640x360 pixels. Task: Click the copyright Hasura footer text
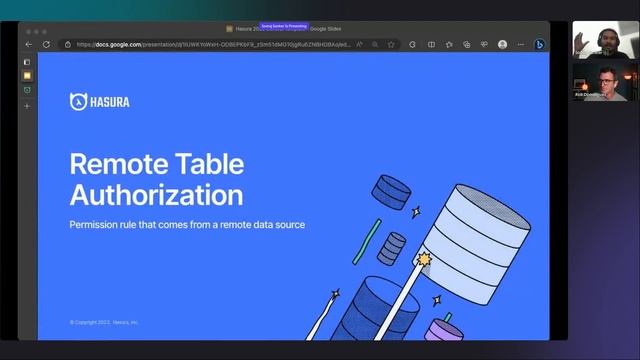(104, 322)
